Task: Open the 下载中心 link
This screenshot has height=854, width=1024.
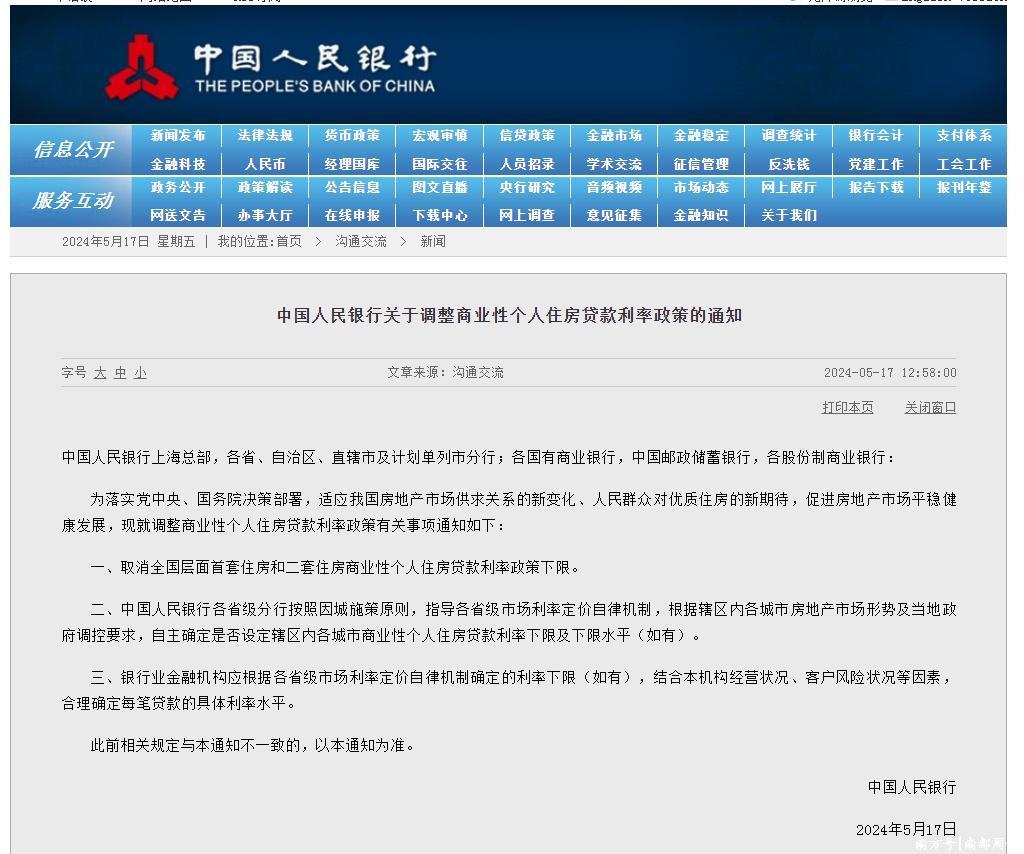Action: (x=440, y=215)
